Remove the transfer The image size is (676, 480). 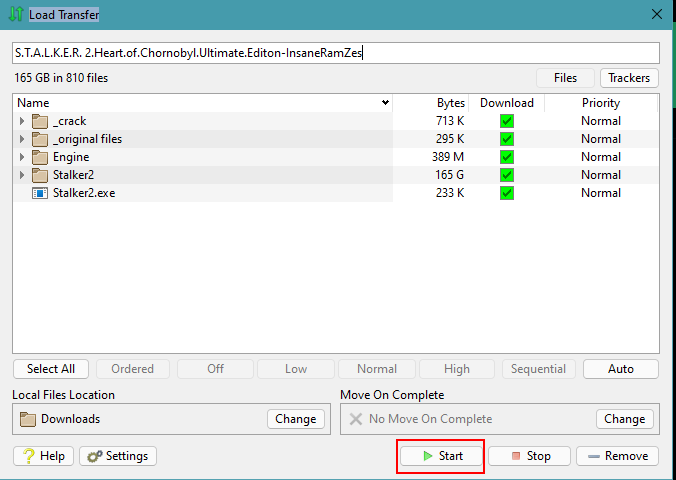pos(617,456)
